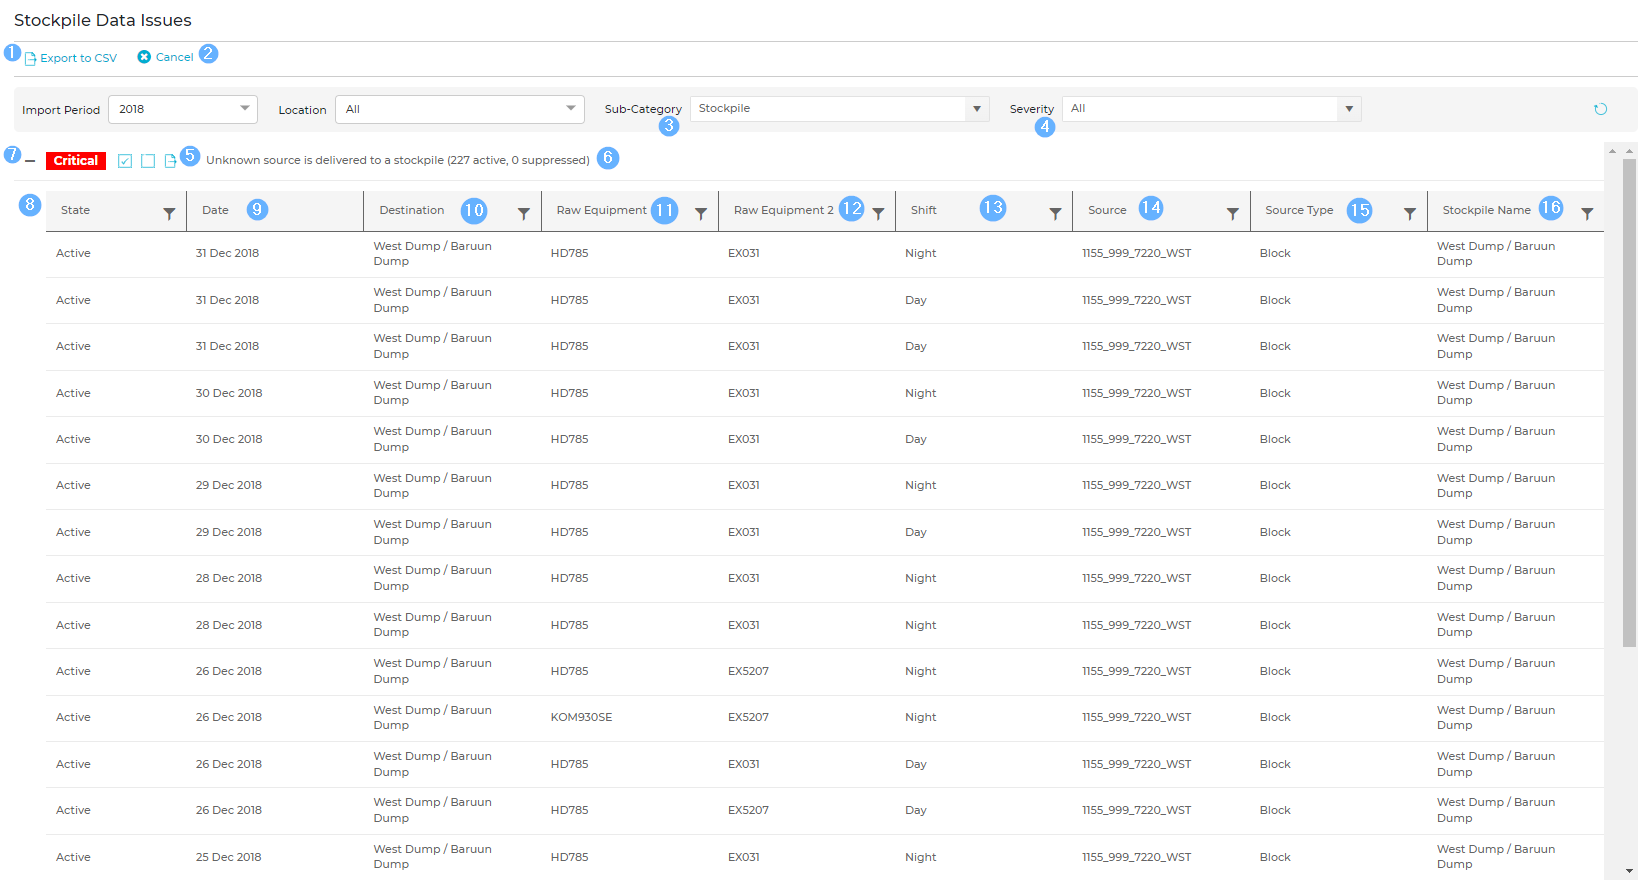Open the Shift column filter icon

click(1055, 213)
